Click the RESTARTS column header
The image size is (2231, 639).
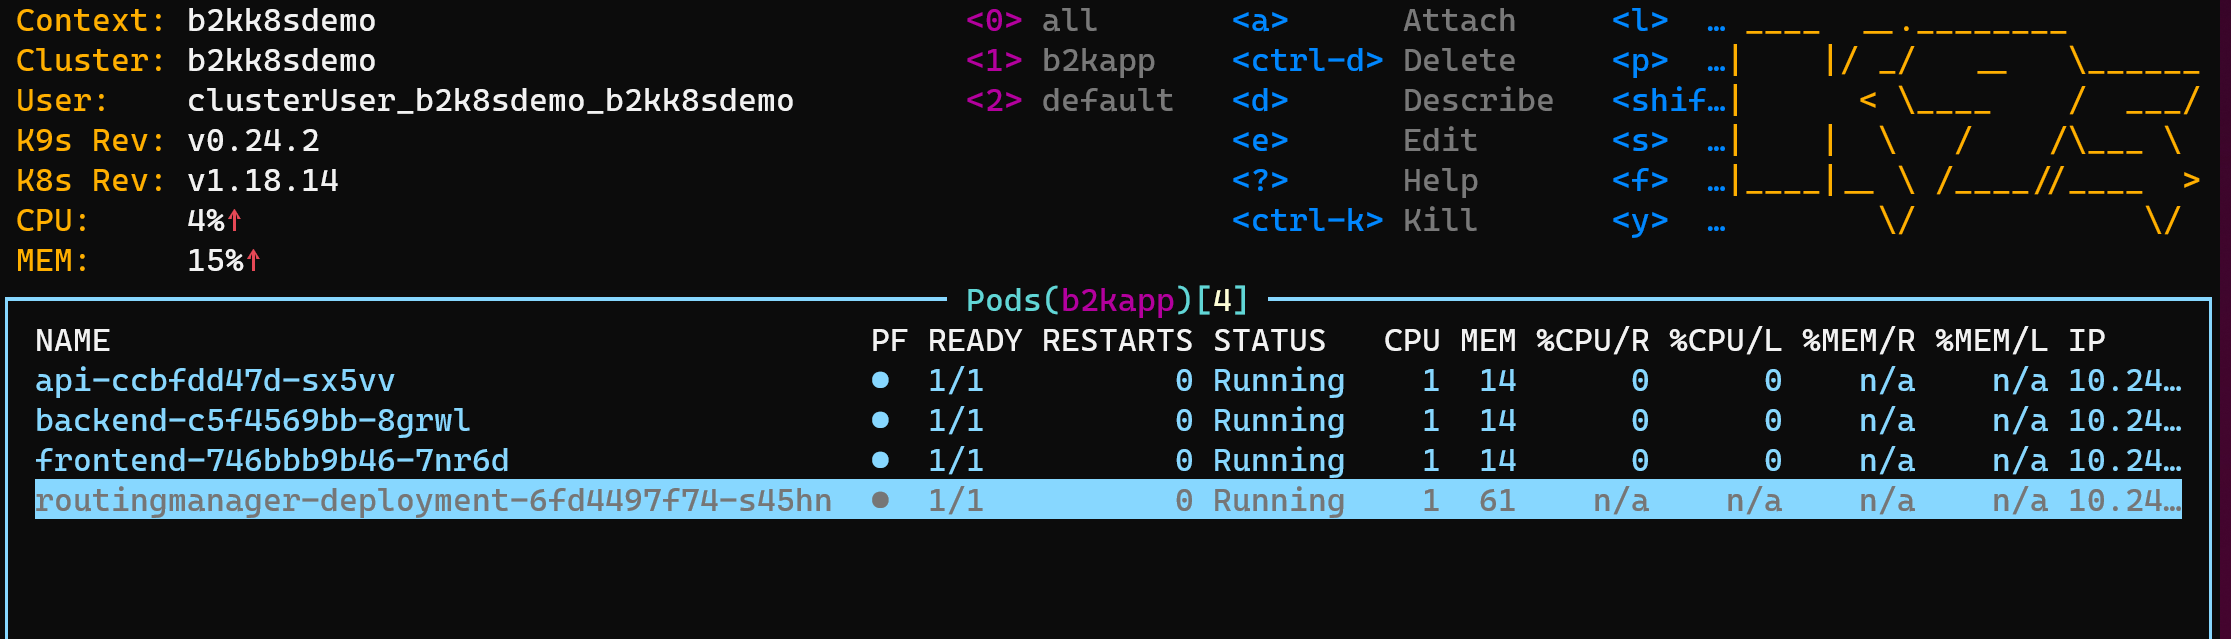[1117, 341]
